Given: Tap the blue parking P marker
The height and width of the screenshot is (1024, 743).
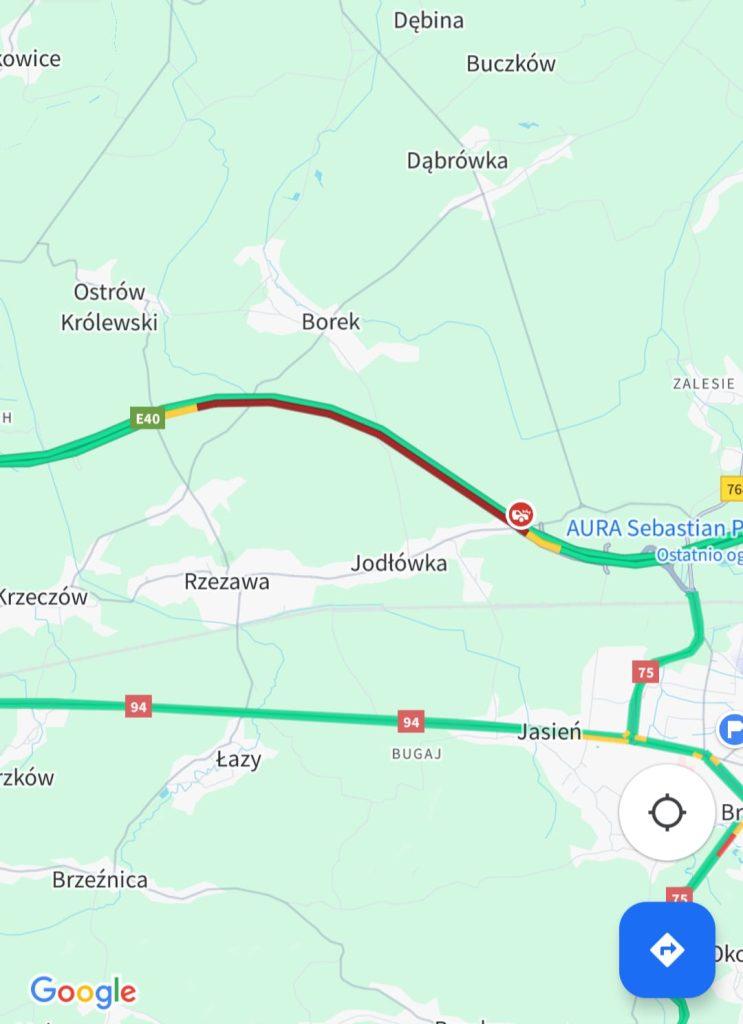Looking at the screenshot, I should pos(731,729).
